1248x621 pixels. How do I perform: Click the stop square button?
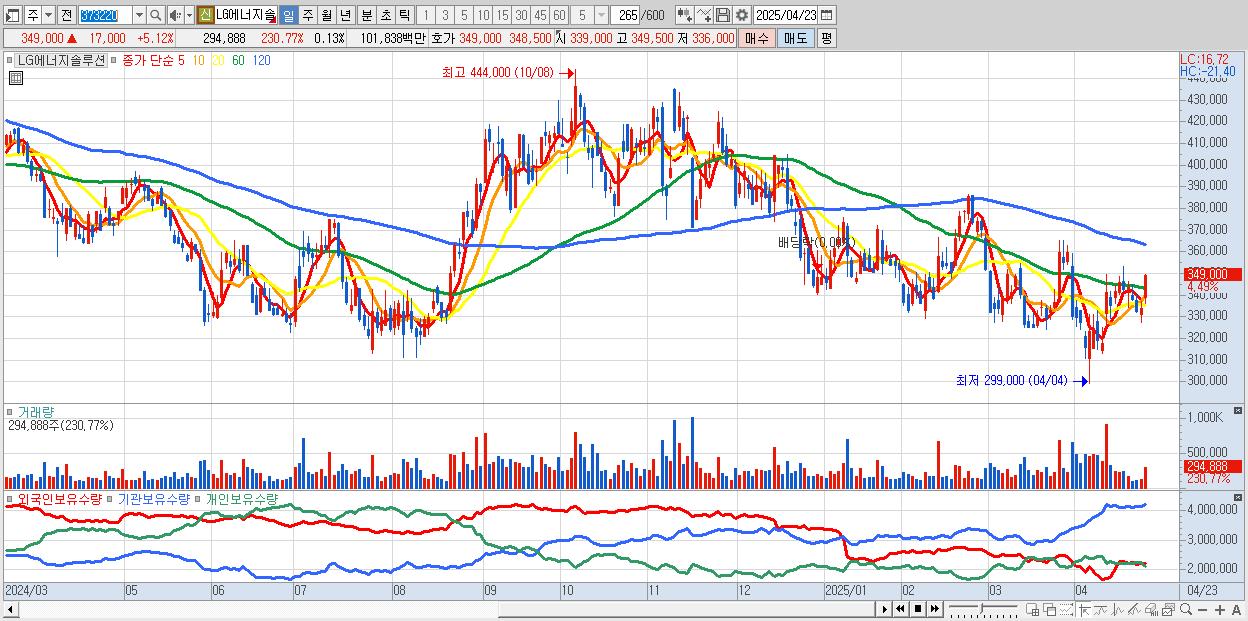(917, 609)
